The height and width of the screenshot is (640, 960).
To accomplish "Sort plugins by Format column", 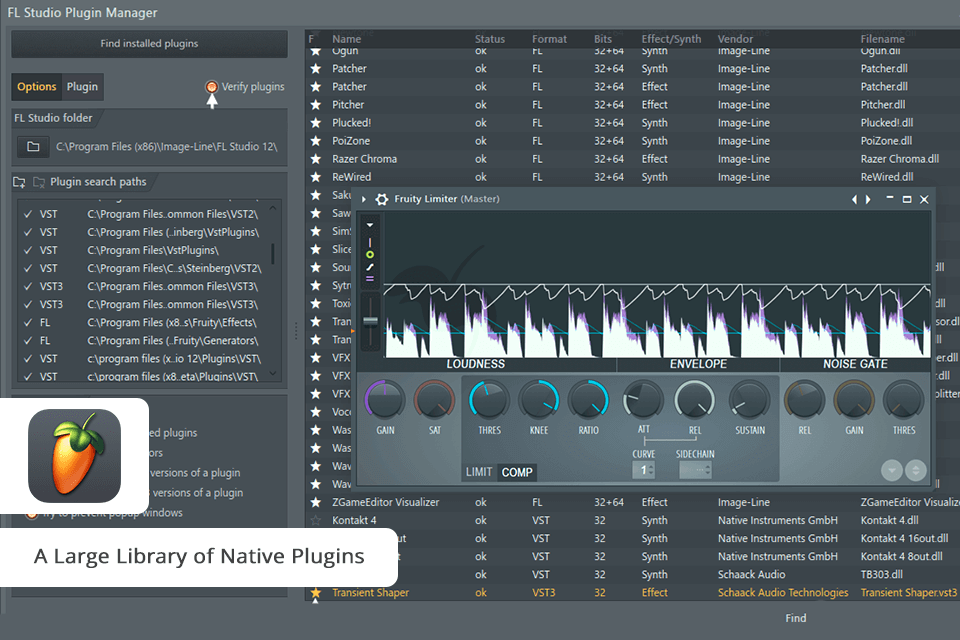I will [549, 39].
